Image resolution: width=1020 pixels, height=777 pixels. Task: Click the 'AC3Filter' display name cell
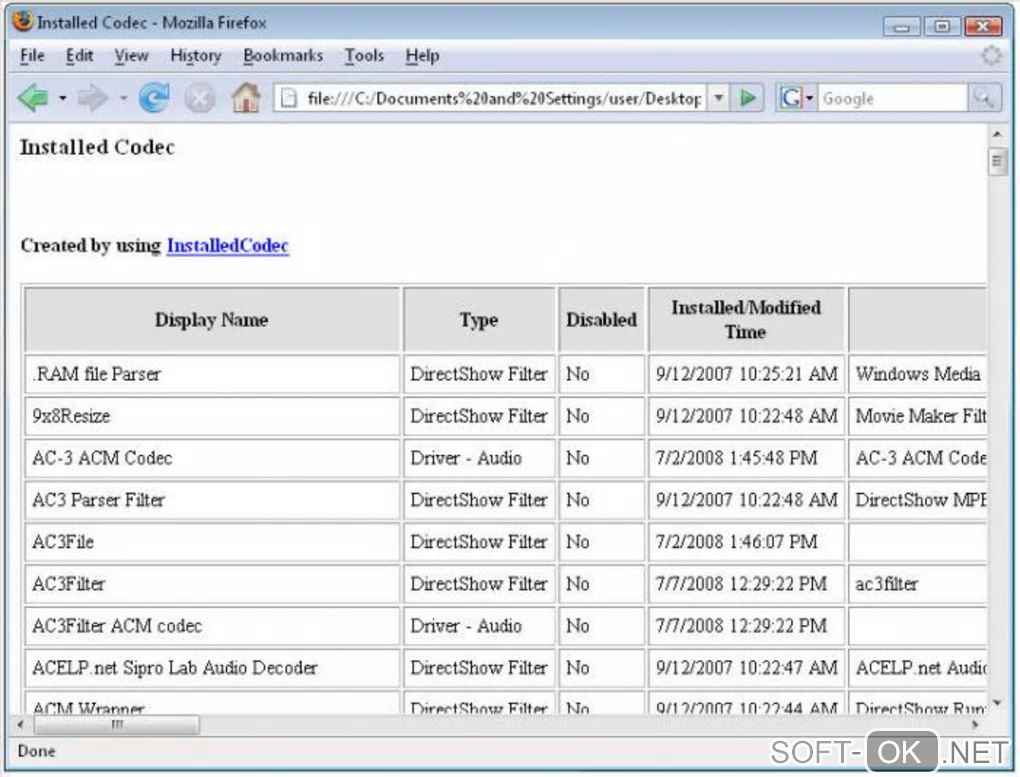point(212,584)
